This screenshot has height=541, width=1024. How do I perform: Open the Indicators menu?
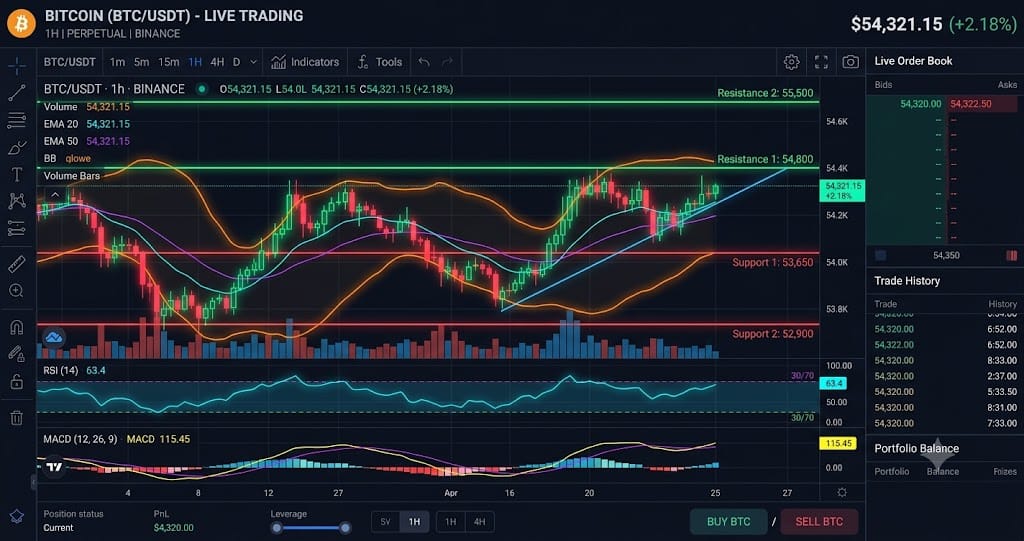point(305,62)
